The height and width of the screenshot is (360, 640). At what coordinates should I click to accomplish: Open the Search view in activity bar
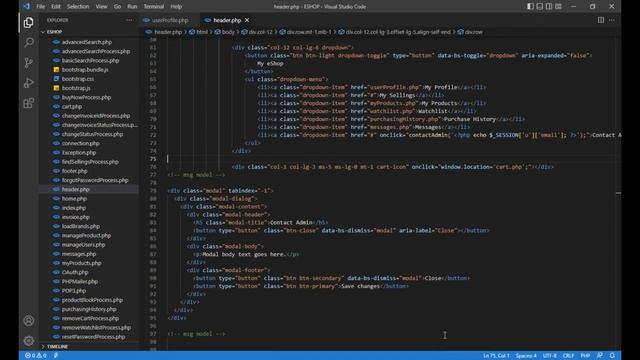[x=29, y=42]
